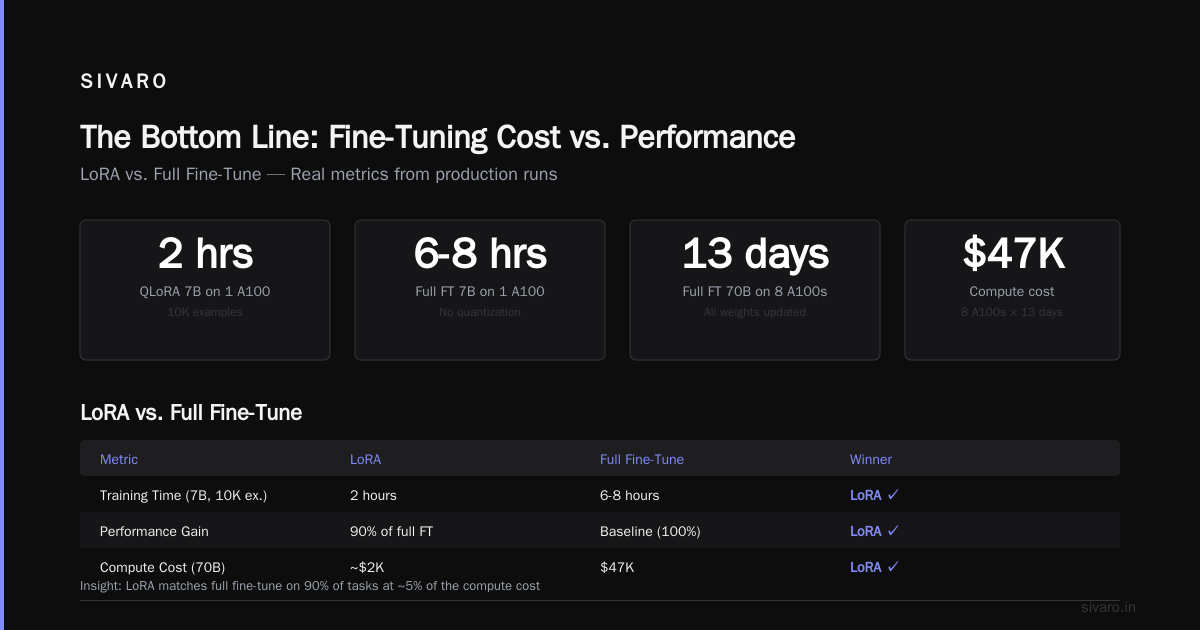Click the Full Fine-Tune column header
Viewport: 1200px width, 630px height.
point(642,459)
